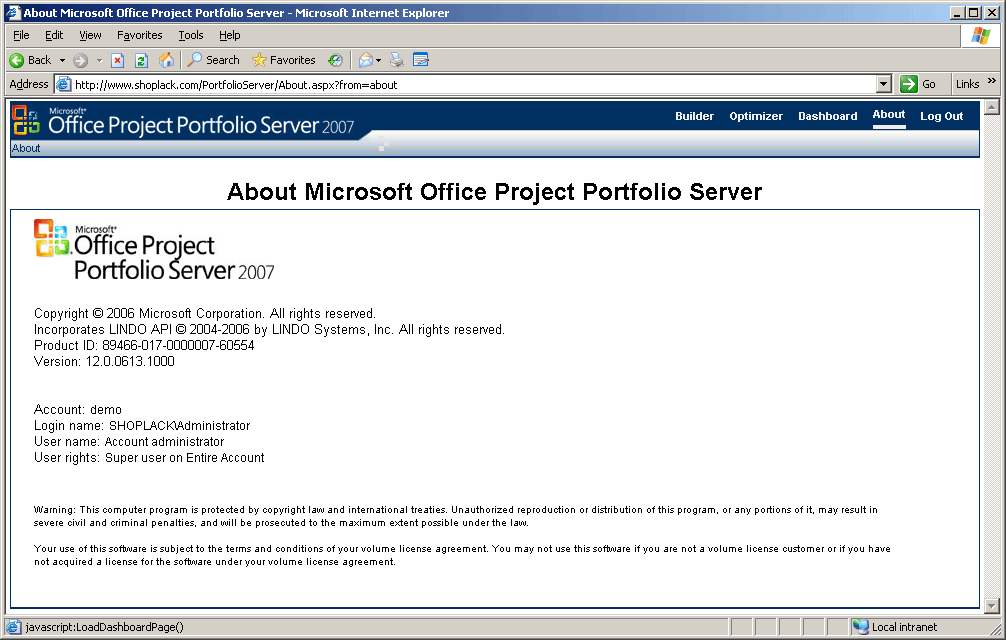Open the Help menu
Image resolution: width=1006 pixels, height=640 pixels.
pyautogui.click(x=230, y=35)
